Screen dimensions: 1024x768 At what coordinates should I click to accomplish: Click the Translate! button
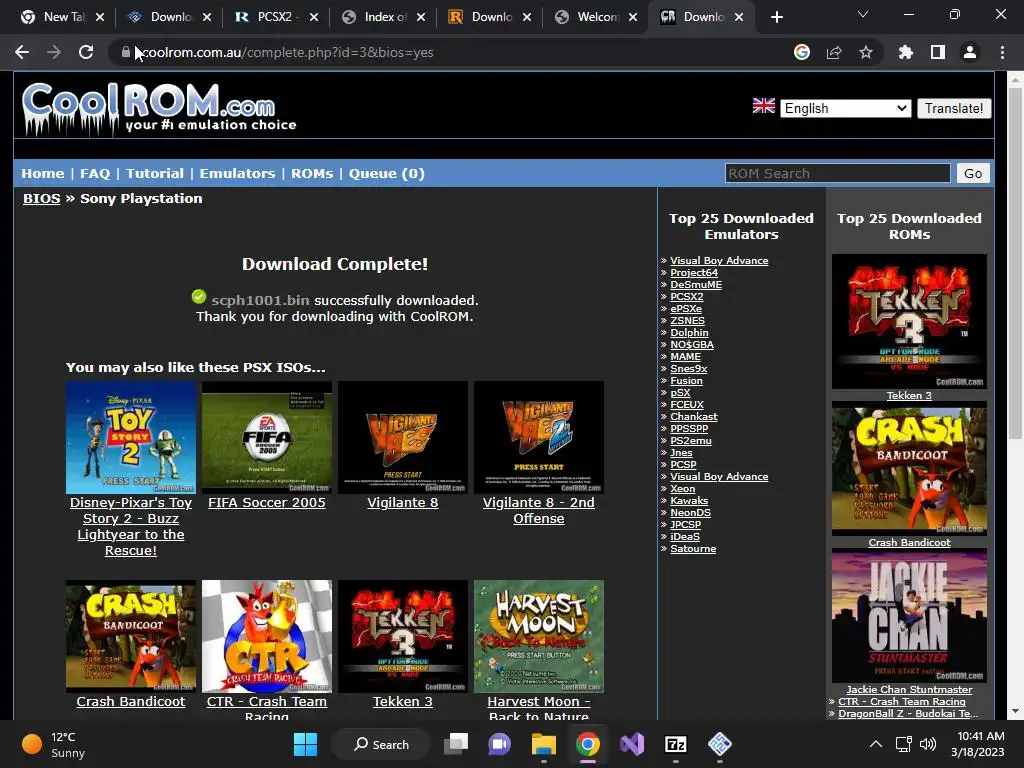click(x=953, y=108)
